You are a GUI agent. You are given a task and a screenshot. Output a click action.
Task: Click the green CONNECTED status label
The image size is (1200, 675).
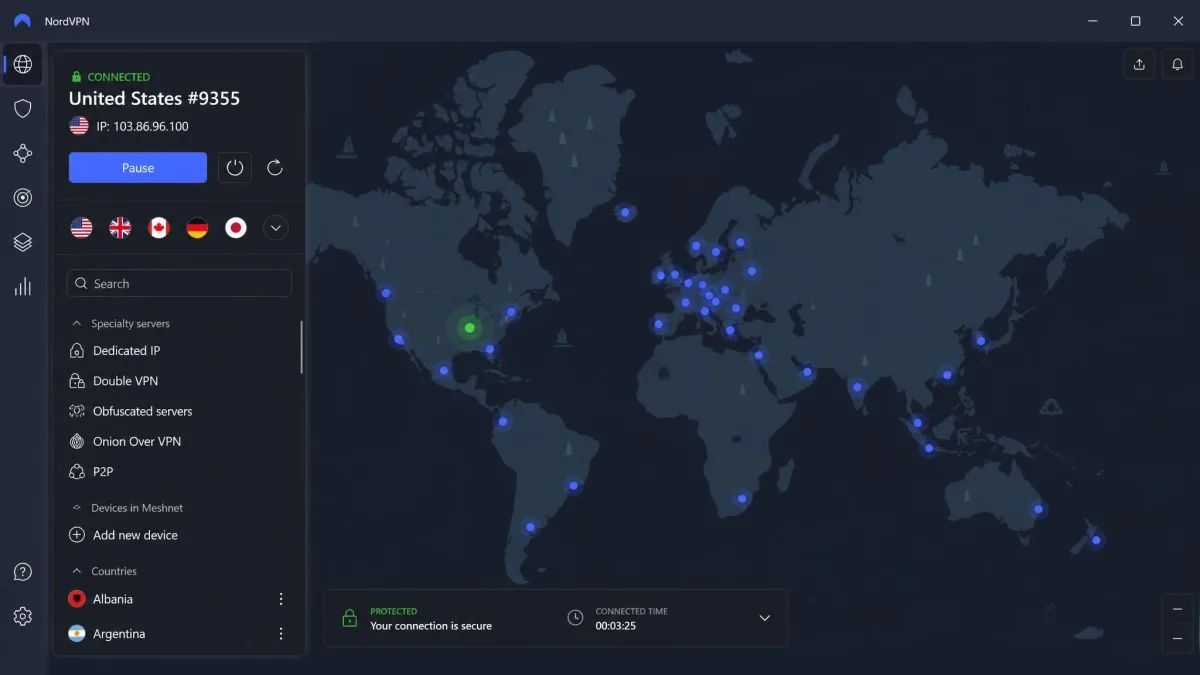[x=119, y=77]
